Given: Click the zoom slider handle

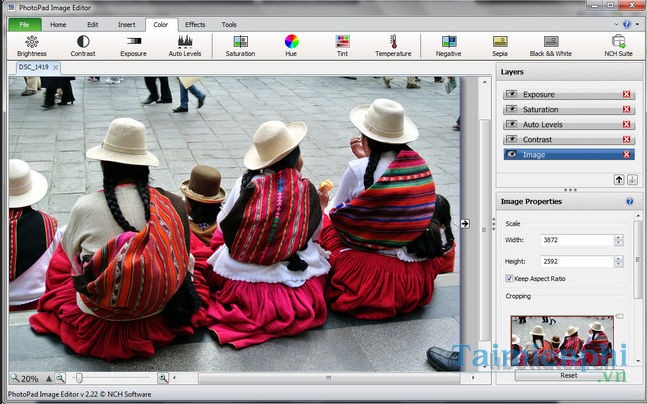Looking at the screenshot, I should click(79, 378).
